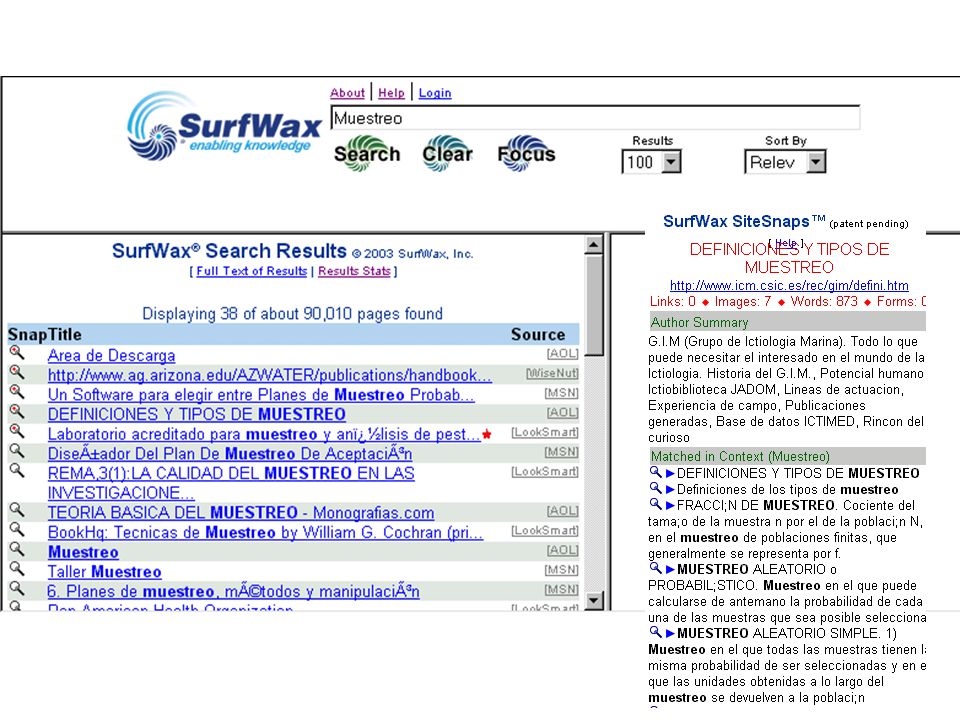Open 6. Planes de muestreo result
The height and width of the screenshot is (720, 960).
point(233,591)
